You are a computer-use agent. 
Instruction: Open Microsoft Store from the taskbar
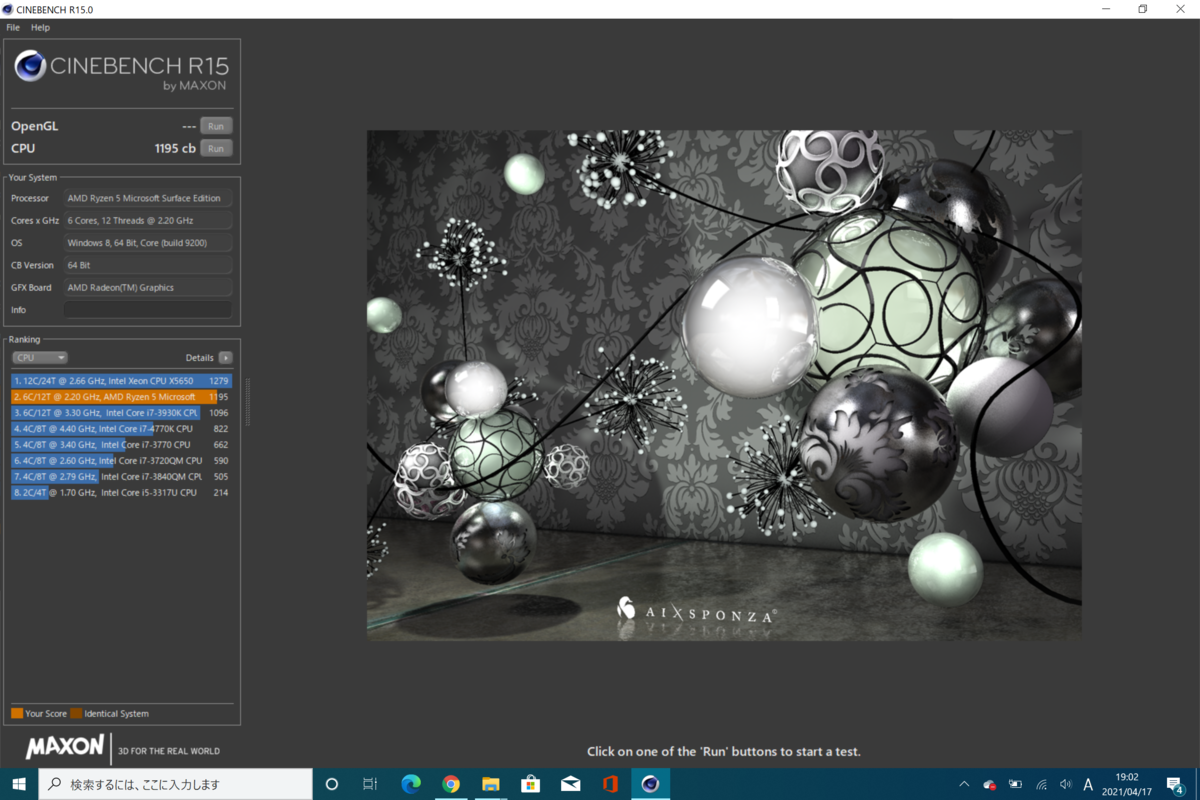coord(531,784)
